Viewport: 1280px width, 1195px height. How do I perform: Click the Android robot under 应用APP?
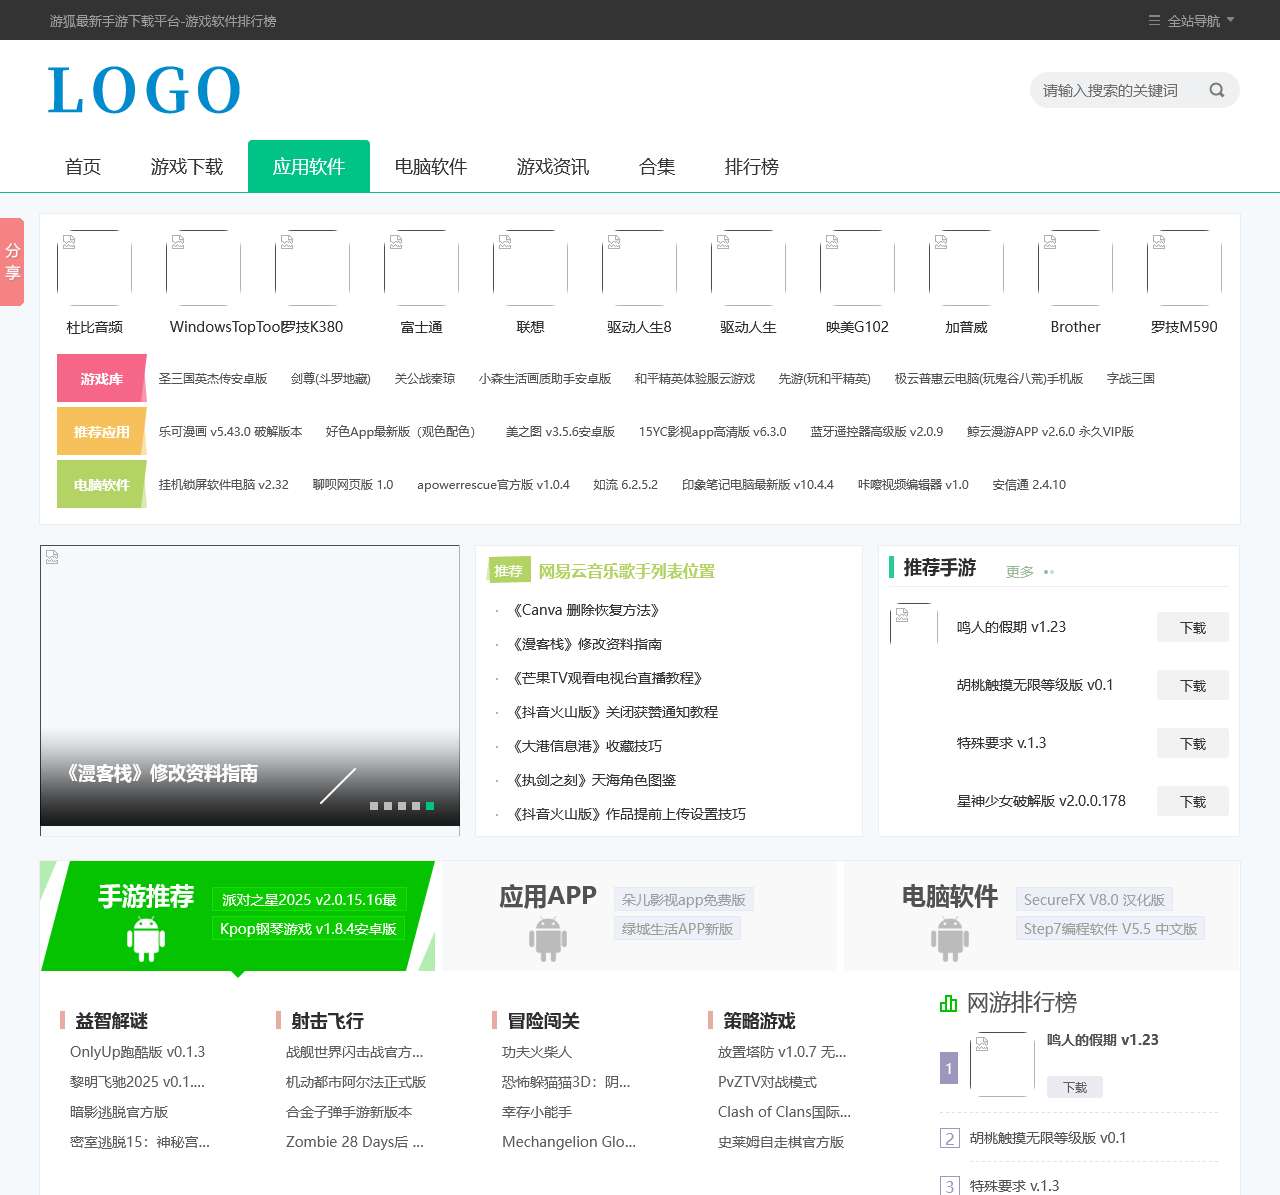548,939
